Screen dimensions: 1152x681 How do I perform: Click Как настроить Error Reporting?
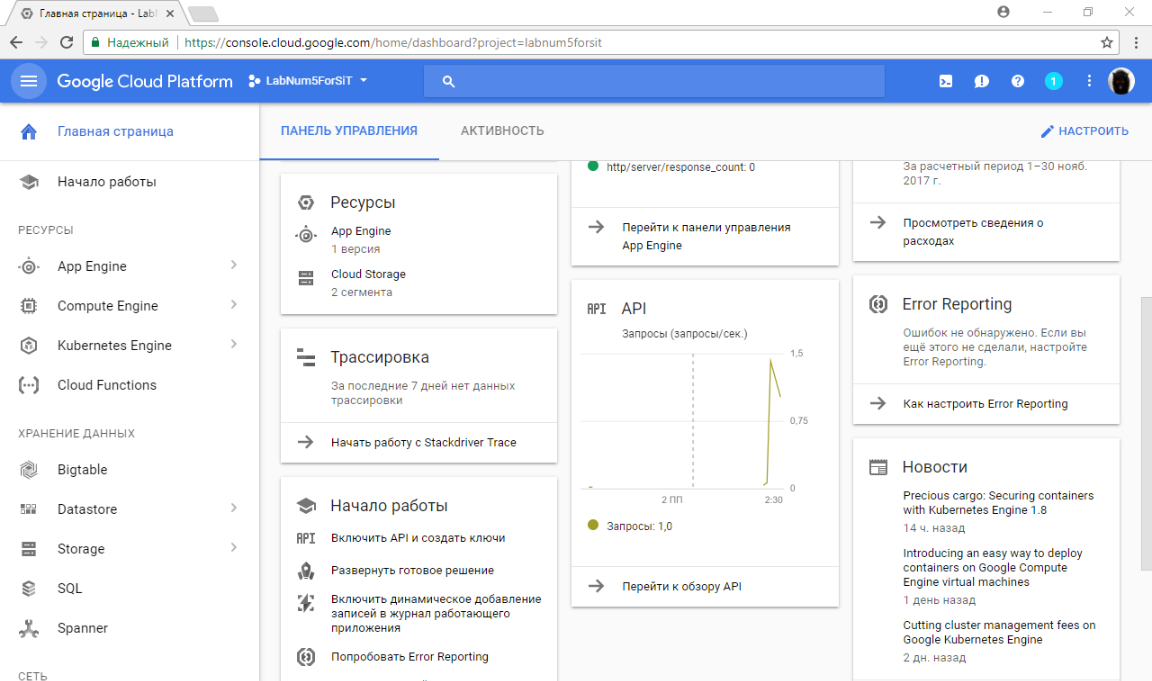click(986, 403)
